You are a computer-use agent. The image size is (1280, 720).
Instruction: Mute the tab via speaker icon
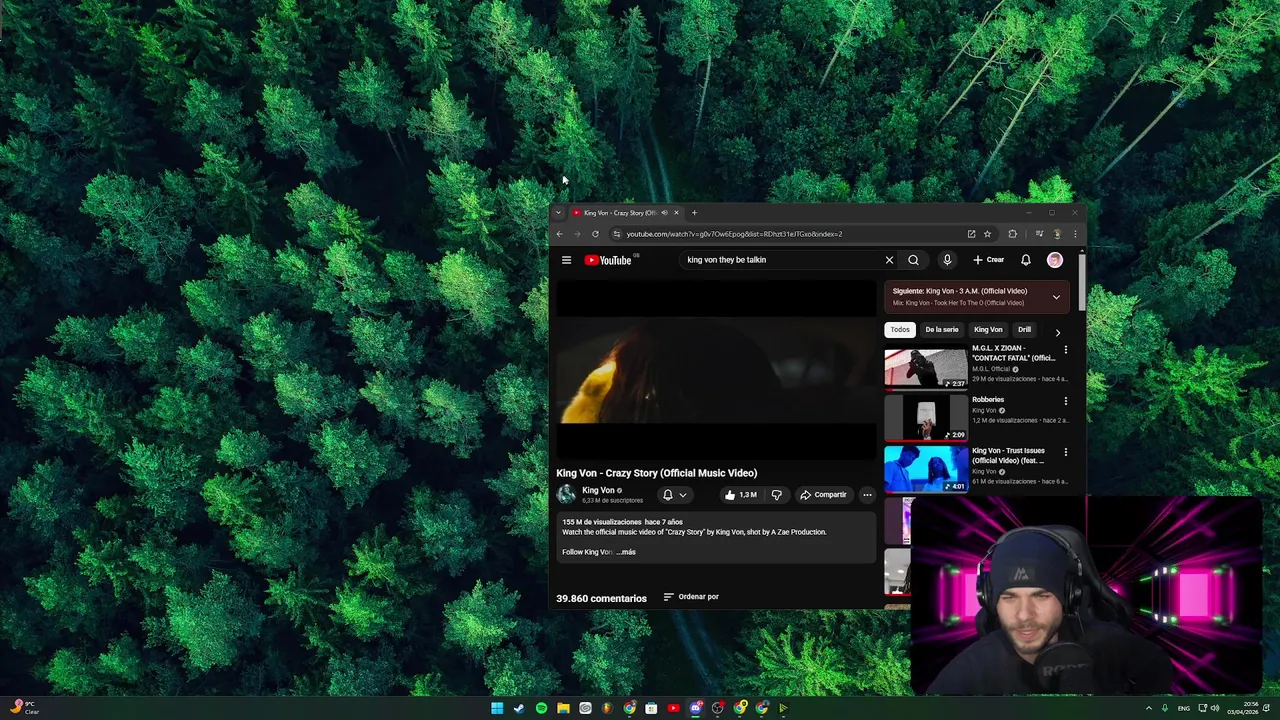tap(664, 213)
